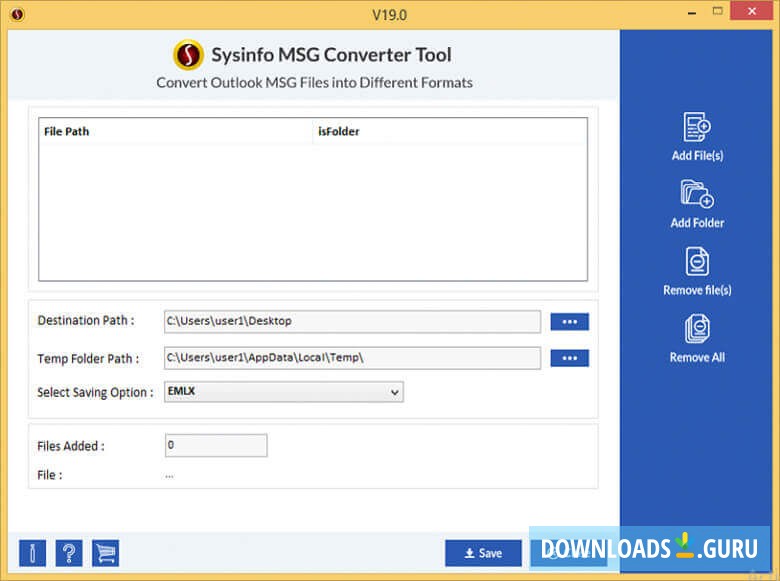780x581 pixels.
Task: Minimize the V19.0 window
Action: click(x=691, y=12)
